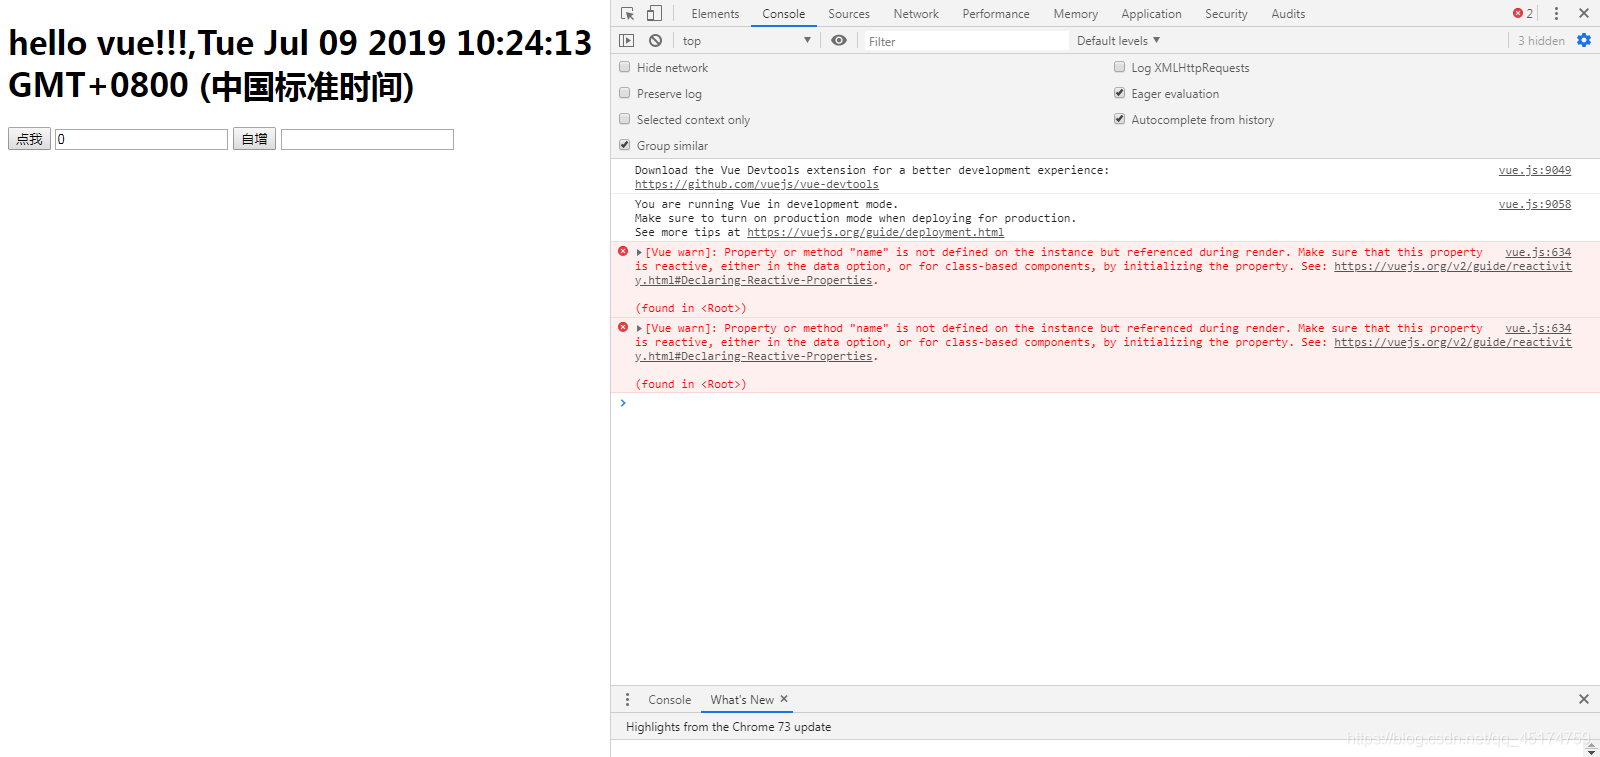Enable Log XMLHttpRequests checkbox
Viewport: 1600px width, 757px height.
1120,67
